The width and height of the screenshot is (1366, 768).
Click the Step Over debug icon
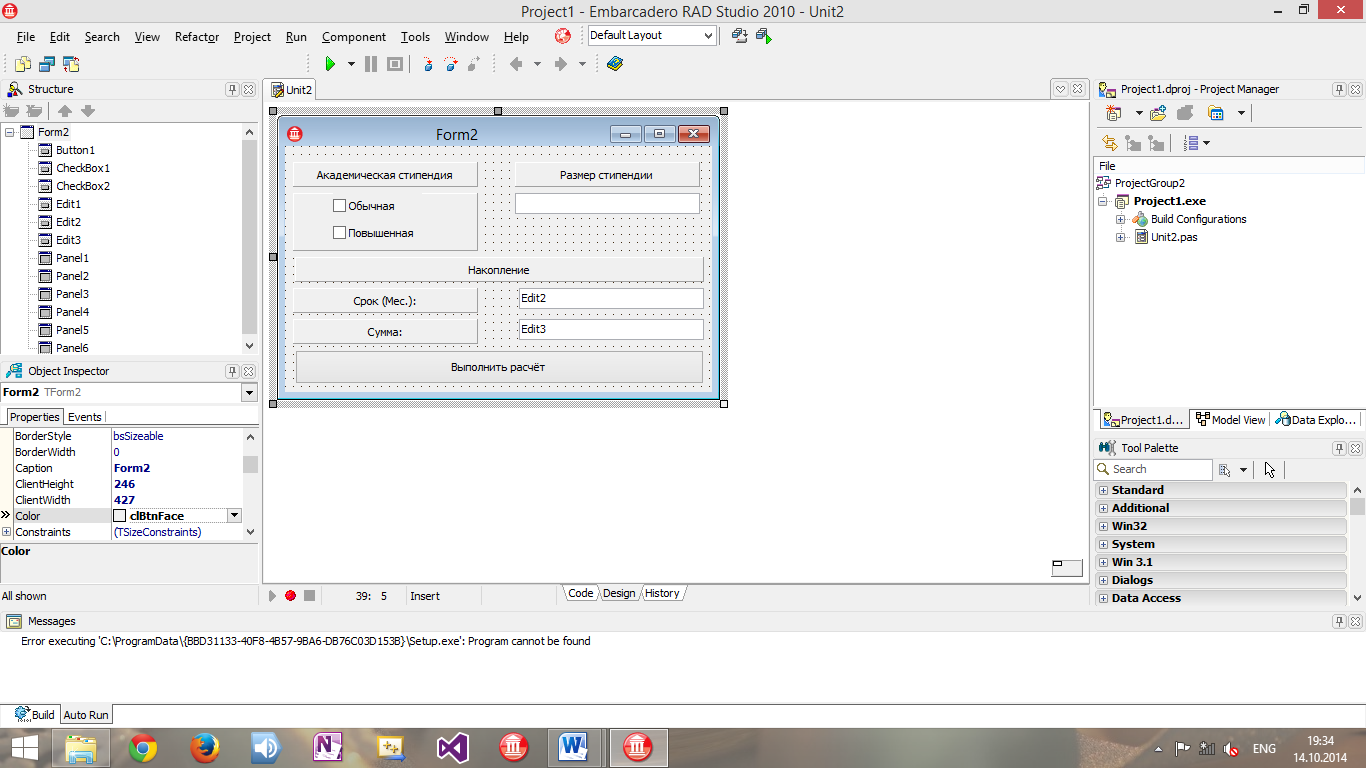pyautogui.click(x=450, y=64)
